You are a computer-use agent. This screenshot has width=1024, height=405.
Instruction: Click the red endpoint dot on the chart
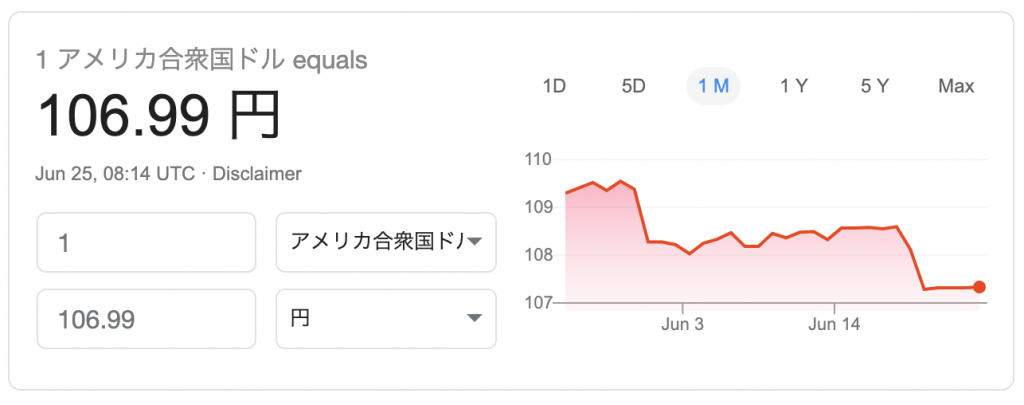[x=978, y=287]
